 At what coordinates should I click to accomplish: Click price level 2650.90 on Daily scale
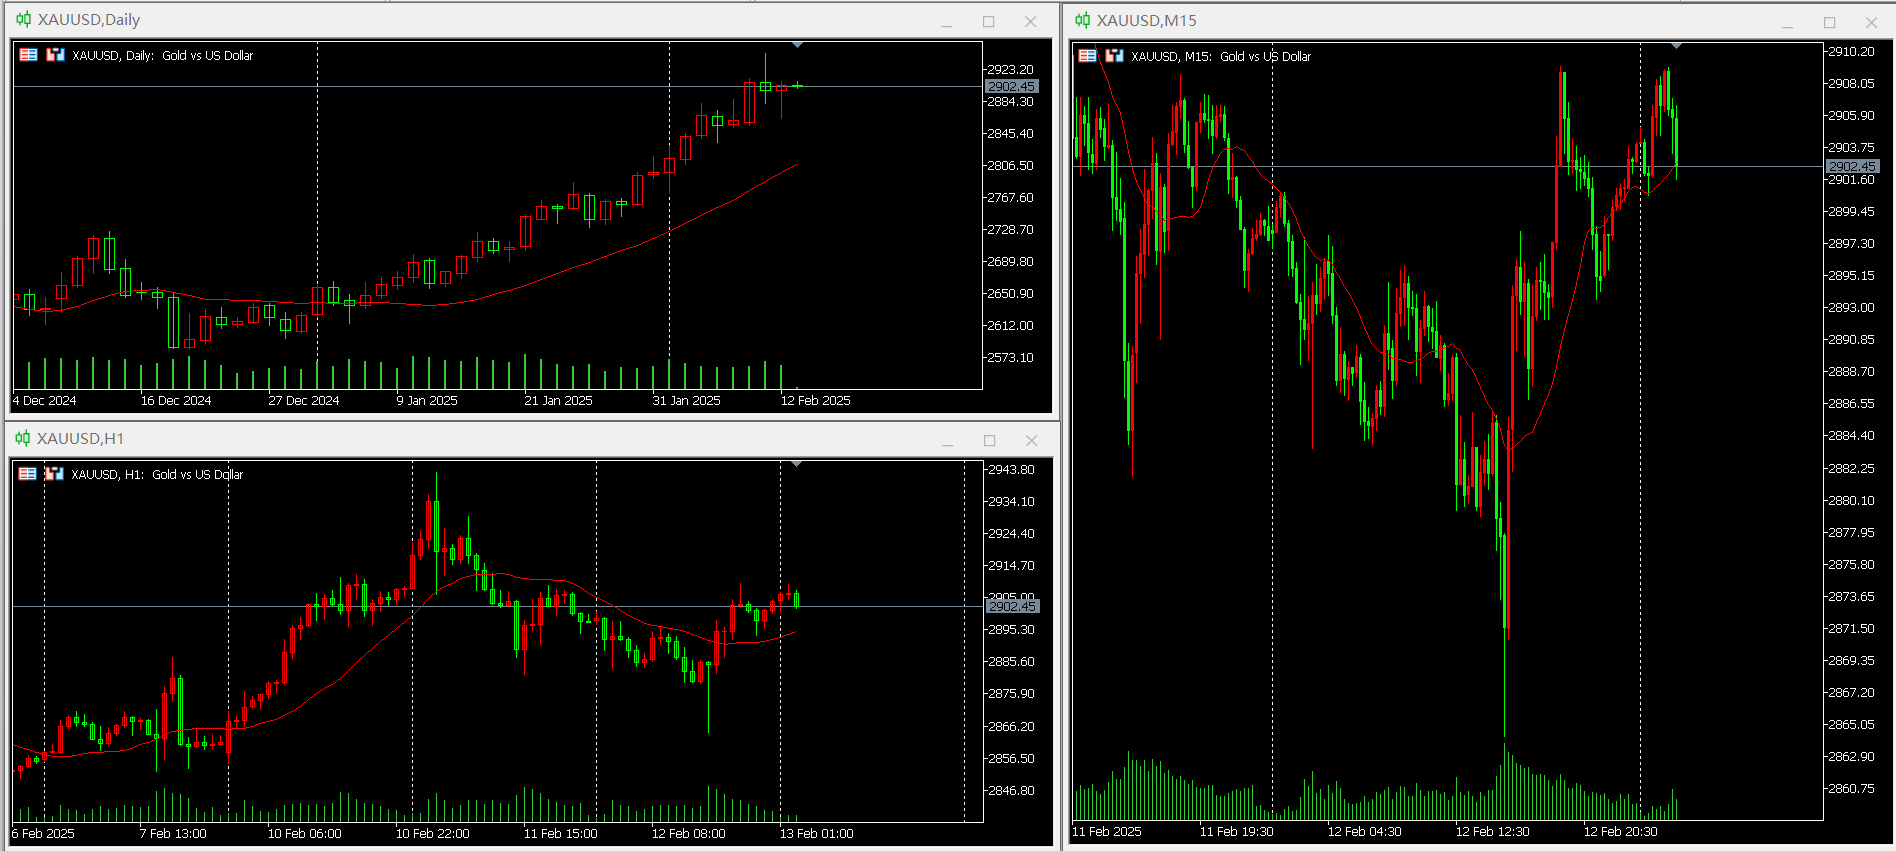1011,294
